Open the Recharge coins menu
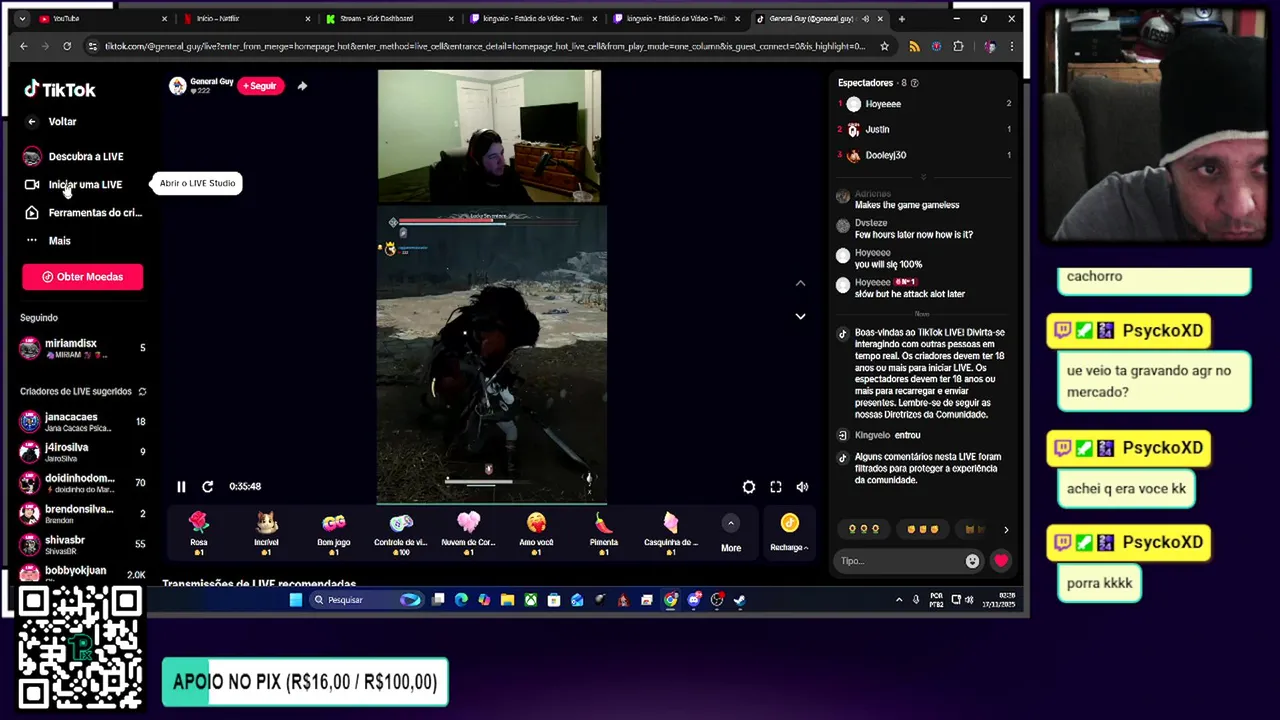The width and height of the screenshot is (1280, 720). pos(789,533)
